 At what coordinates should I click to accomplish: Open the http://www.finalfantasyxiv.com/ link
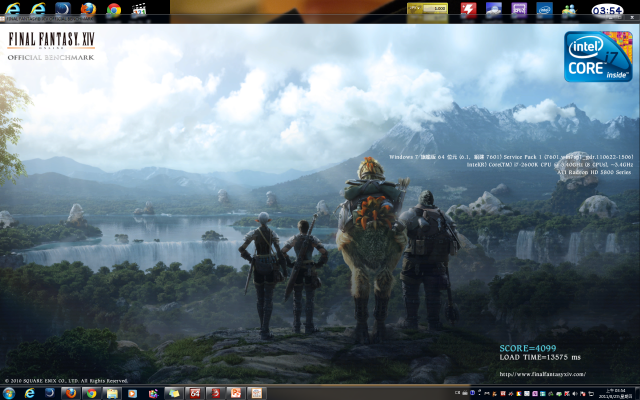[x=542, y=374]
